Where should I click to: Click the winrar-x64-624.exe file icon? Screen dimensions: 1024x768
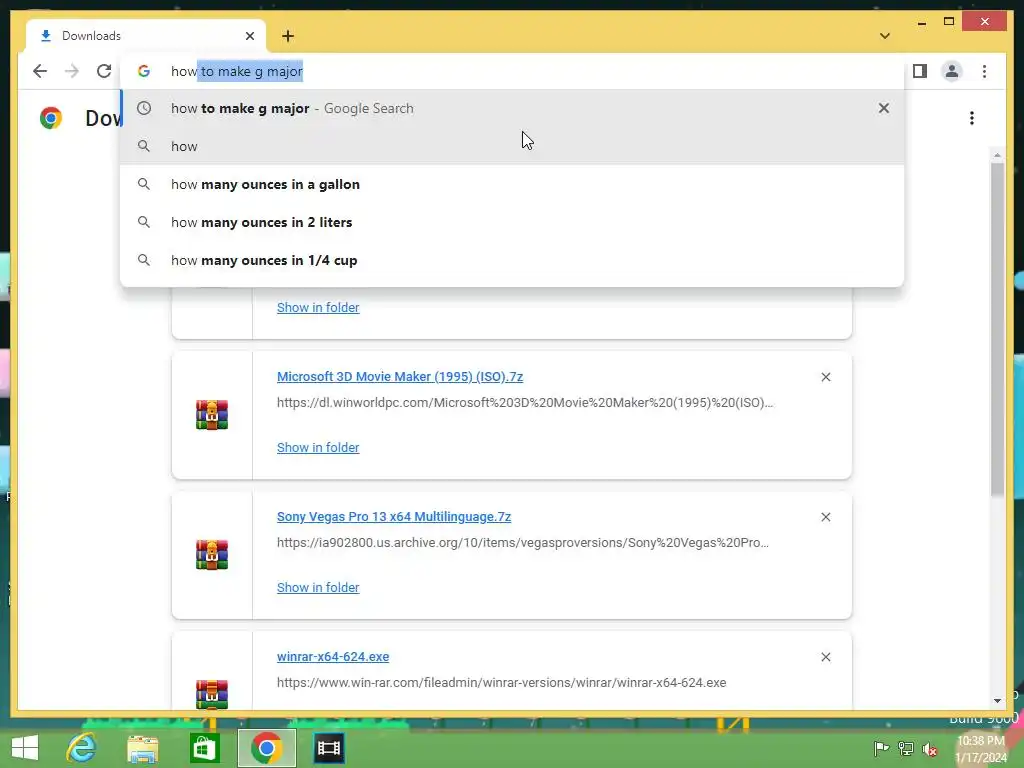[x=212, y=694]
